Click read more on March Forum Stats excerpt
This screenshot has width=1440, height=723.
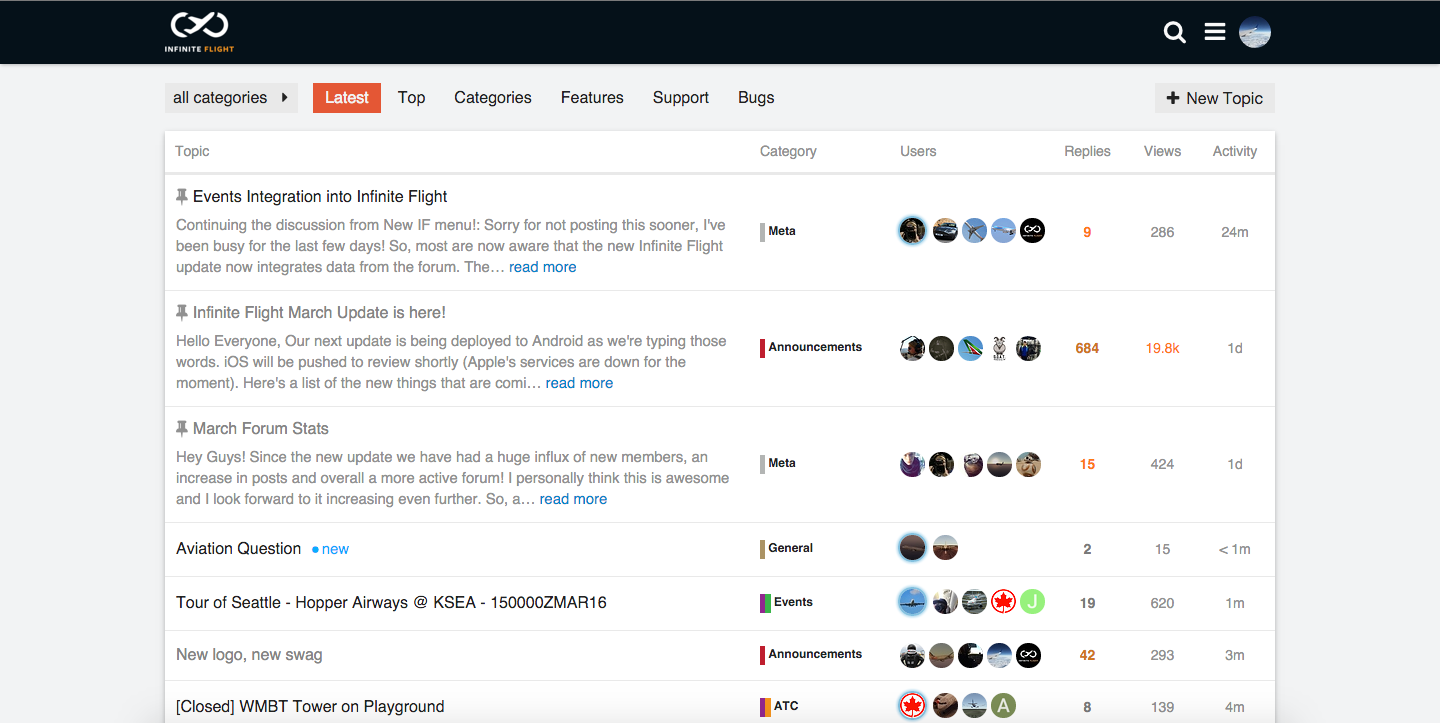(573, 499)
